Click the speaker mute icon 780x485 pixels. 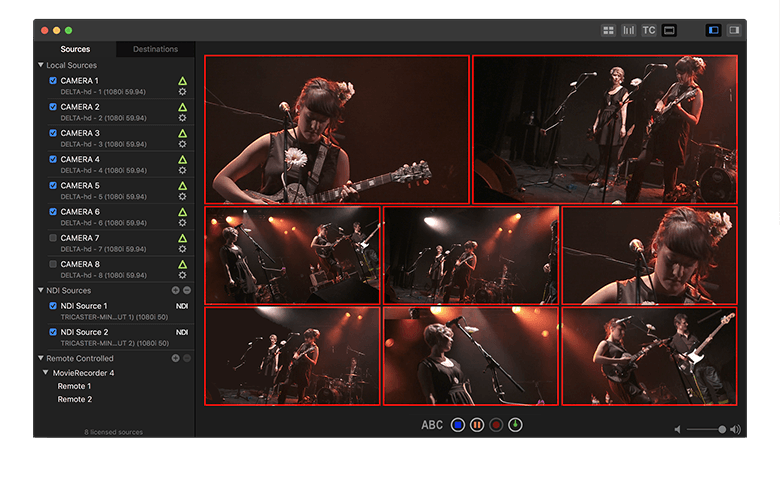678,429
